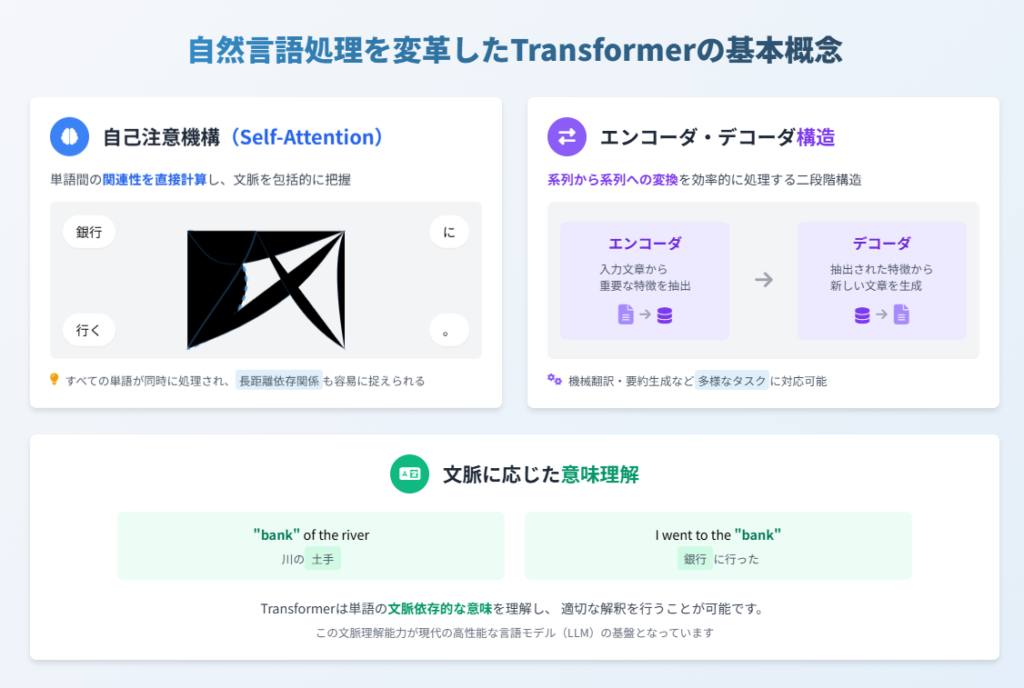Screen dimensions: 1024x688
Task: Click the black attention diagram image
Action: point(266,289)
